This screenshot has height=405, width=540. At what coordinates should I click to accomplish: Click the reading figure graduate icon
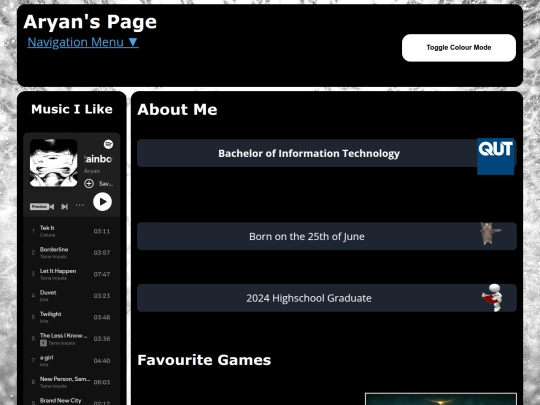tap(492, 298)
